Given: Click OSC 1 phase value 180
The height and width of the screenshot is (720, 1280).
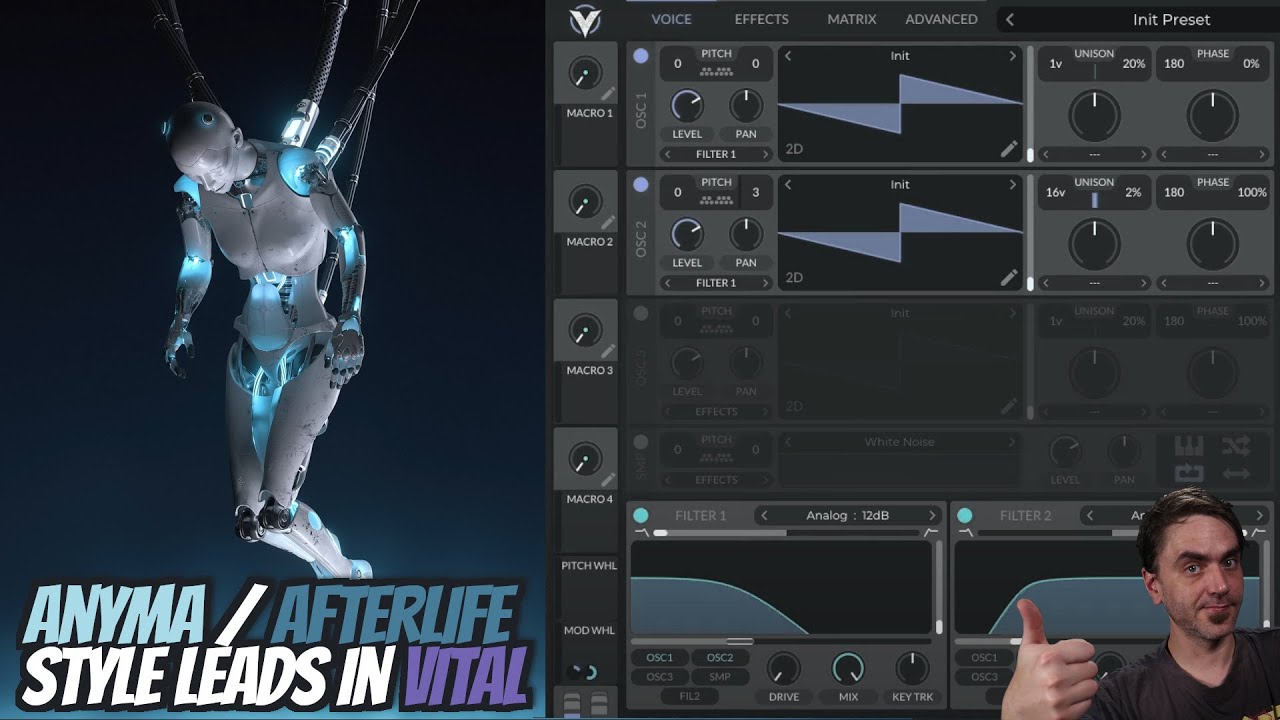Looking at the screenshot, I should click(1174, 63).
